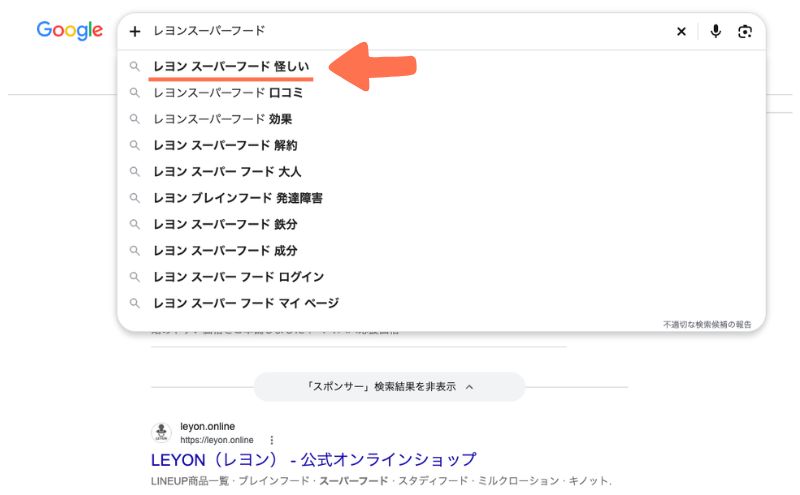The width and height of the screenshot is (800, 495).
Task: Click magnifier icon beside 怪しい suggestion
Action: coord(134,66)
